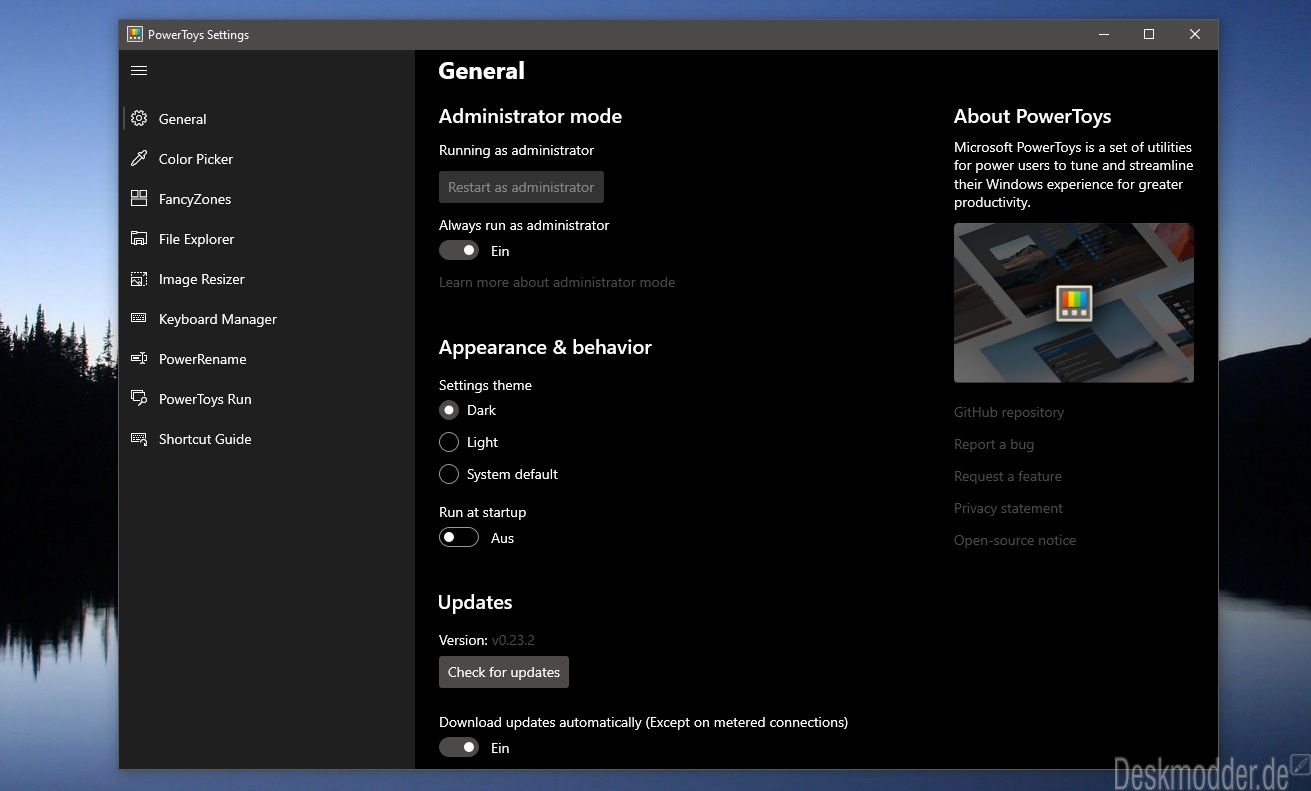Viewport: 1311px width, 791px height.
Task: Click the PowerRename sidebar icon
Action: (x=139, y=358)
